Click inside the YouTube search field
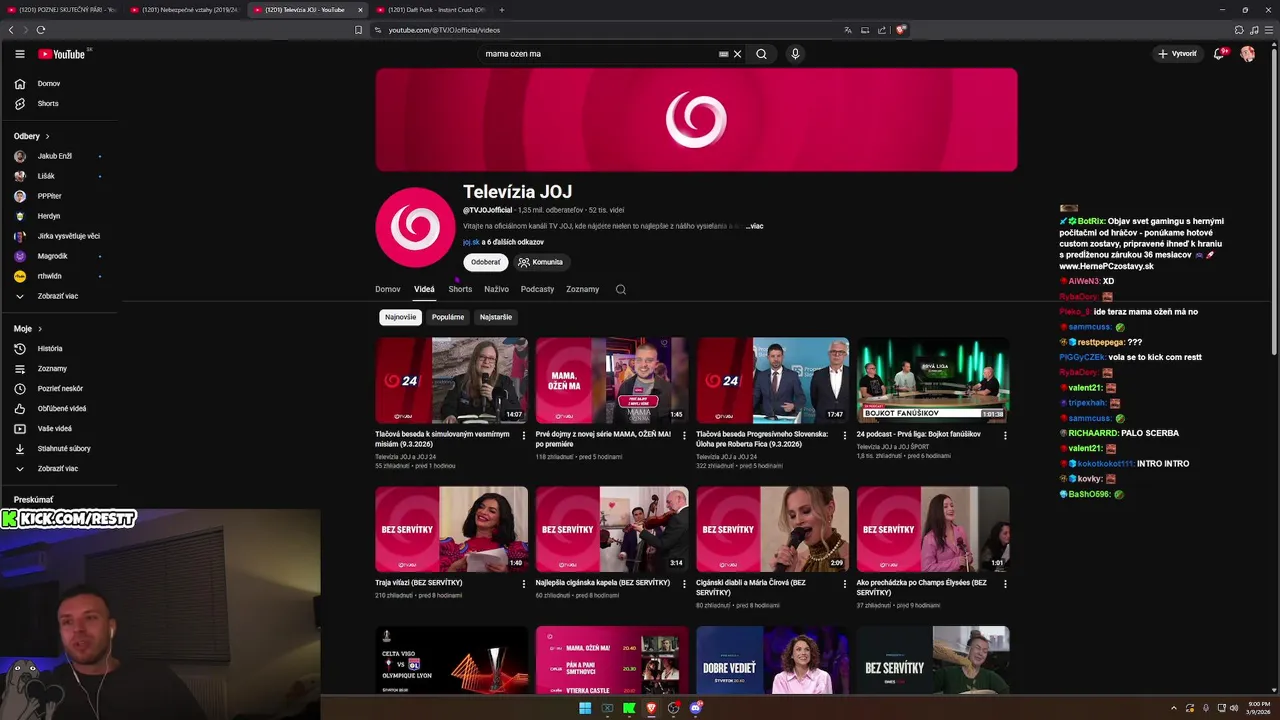Image resolution: width=1280 pixels, height=720 pixels. pos(600,54)
